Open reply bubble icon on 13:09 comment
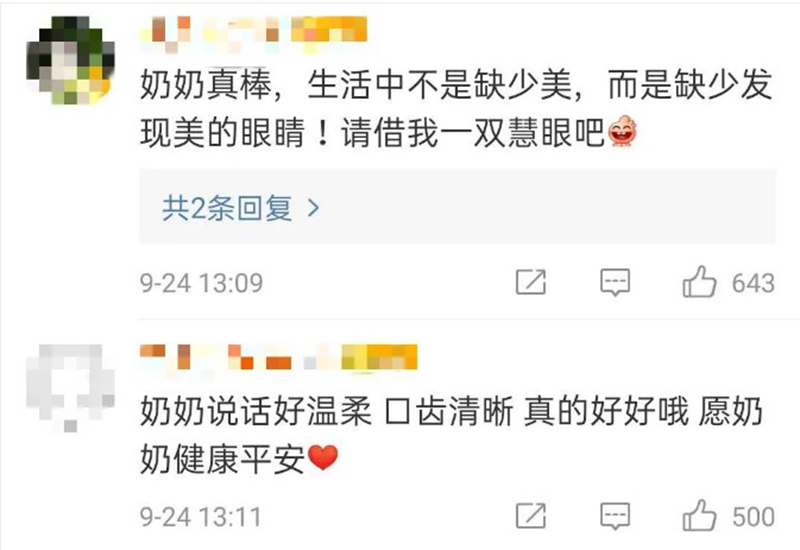The width and height of the screenshot is (800, 550). coord(615,283)
